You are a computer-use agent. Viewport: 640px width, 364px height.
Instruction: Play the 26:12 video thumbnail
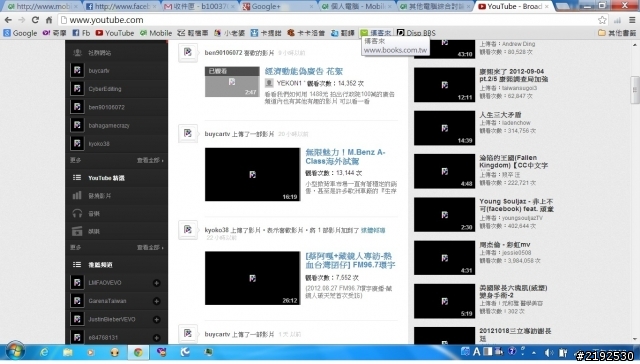(252, 278)
